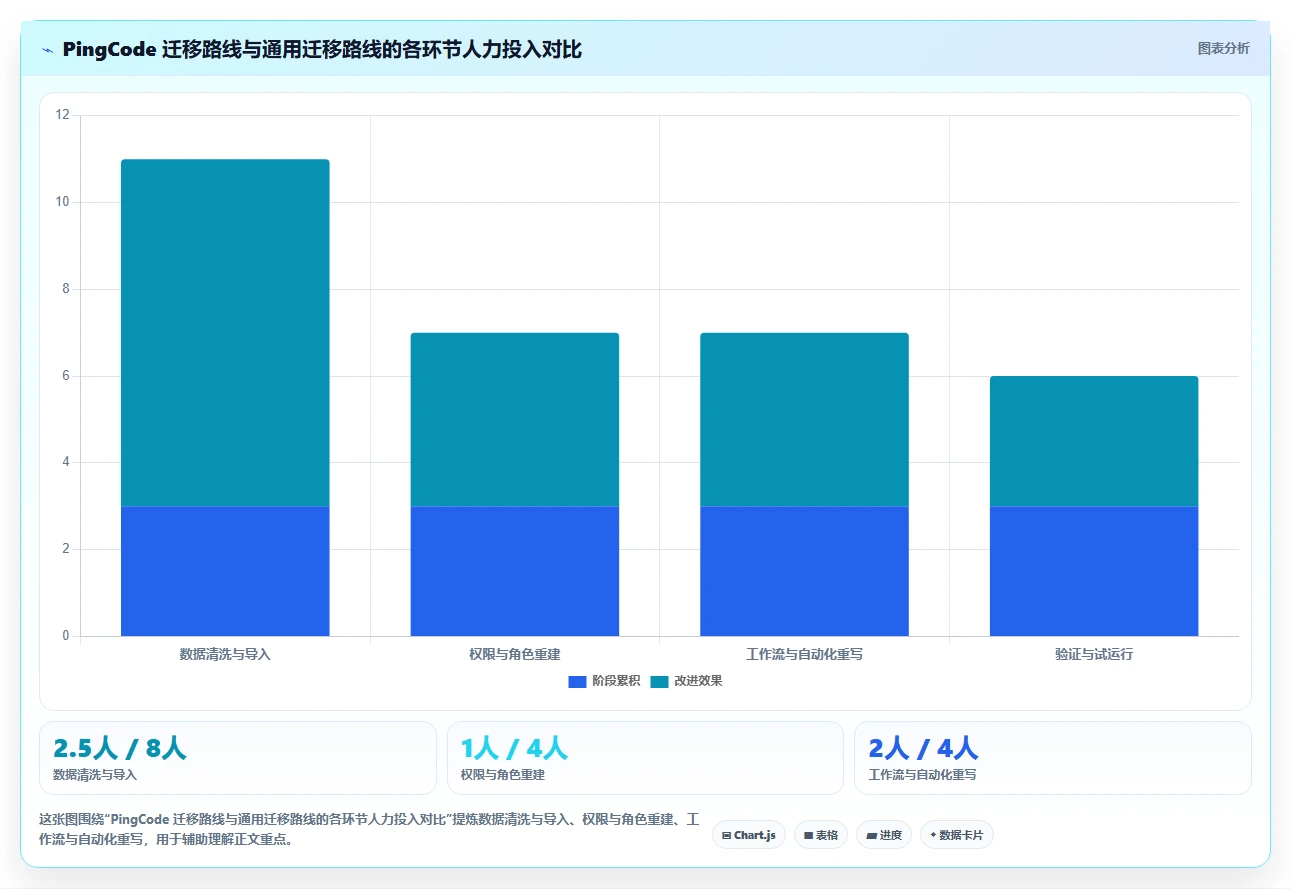Click the blue bar segment for 验证与试运行

1094,571
